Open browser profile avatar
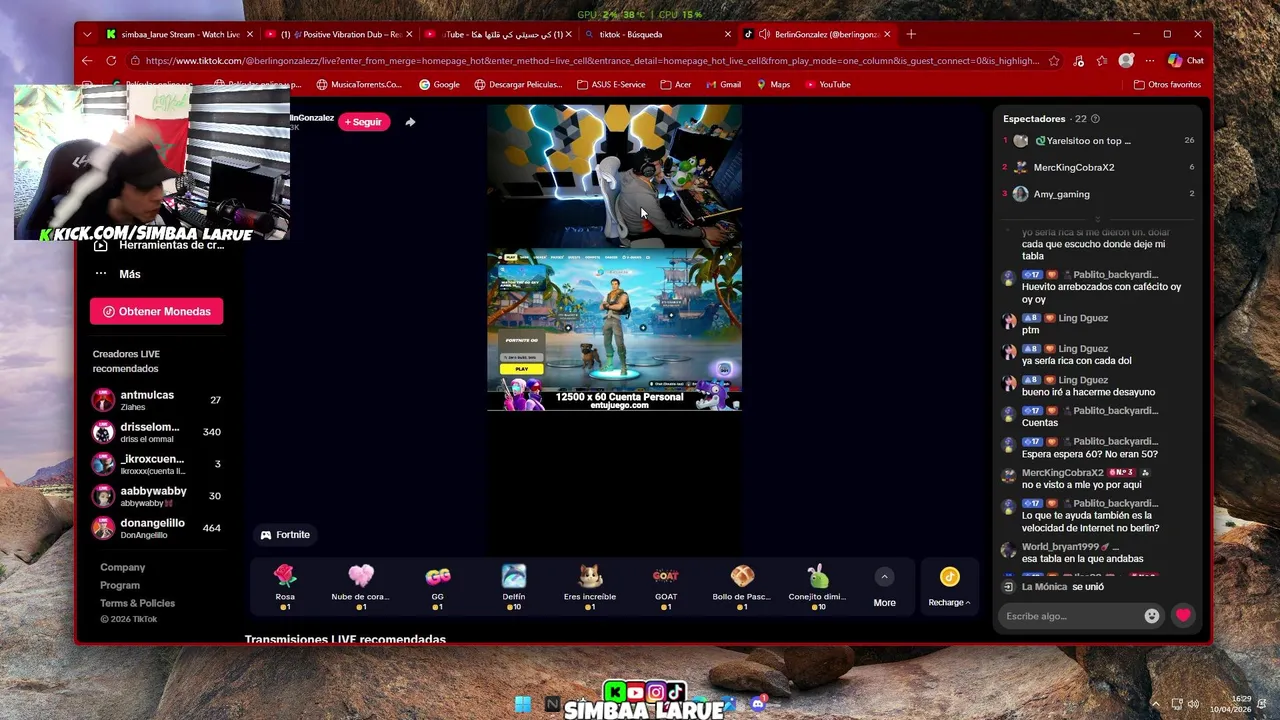 point(1126,61)
